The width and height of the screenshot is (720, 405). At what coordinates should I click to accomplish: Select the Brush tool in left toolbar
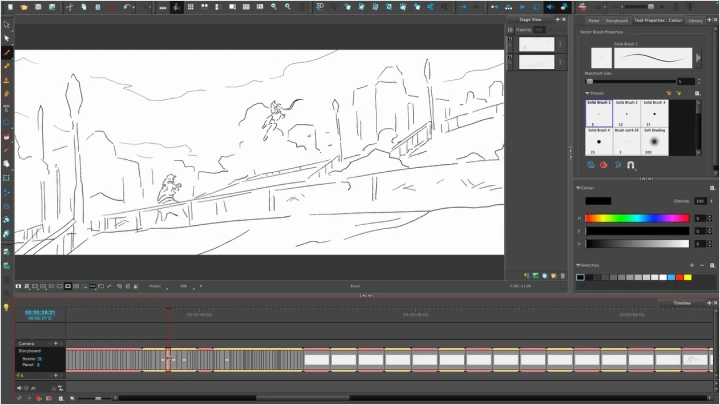coord(7,52)
